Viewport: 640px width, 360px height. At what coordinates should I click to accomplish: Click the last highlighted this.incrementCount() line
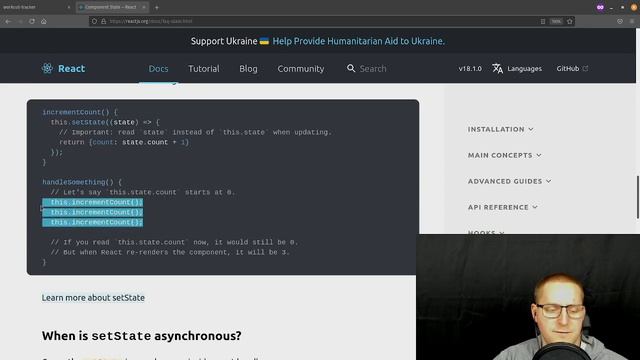[x=93, y=222]
